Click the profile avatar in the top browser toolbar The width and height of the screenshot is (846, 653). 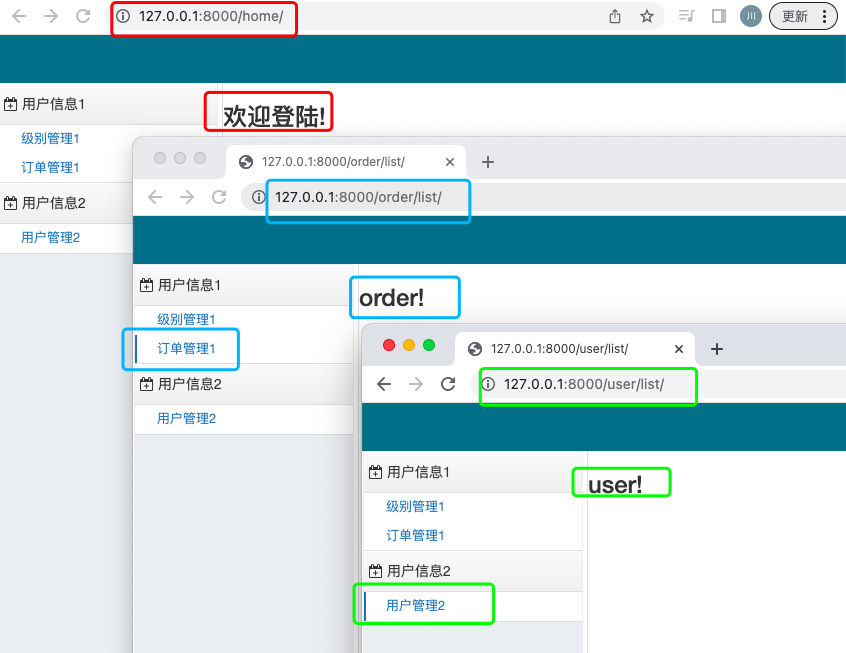pyautogui.click(x=751, y=16)
